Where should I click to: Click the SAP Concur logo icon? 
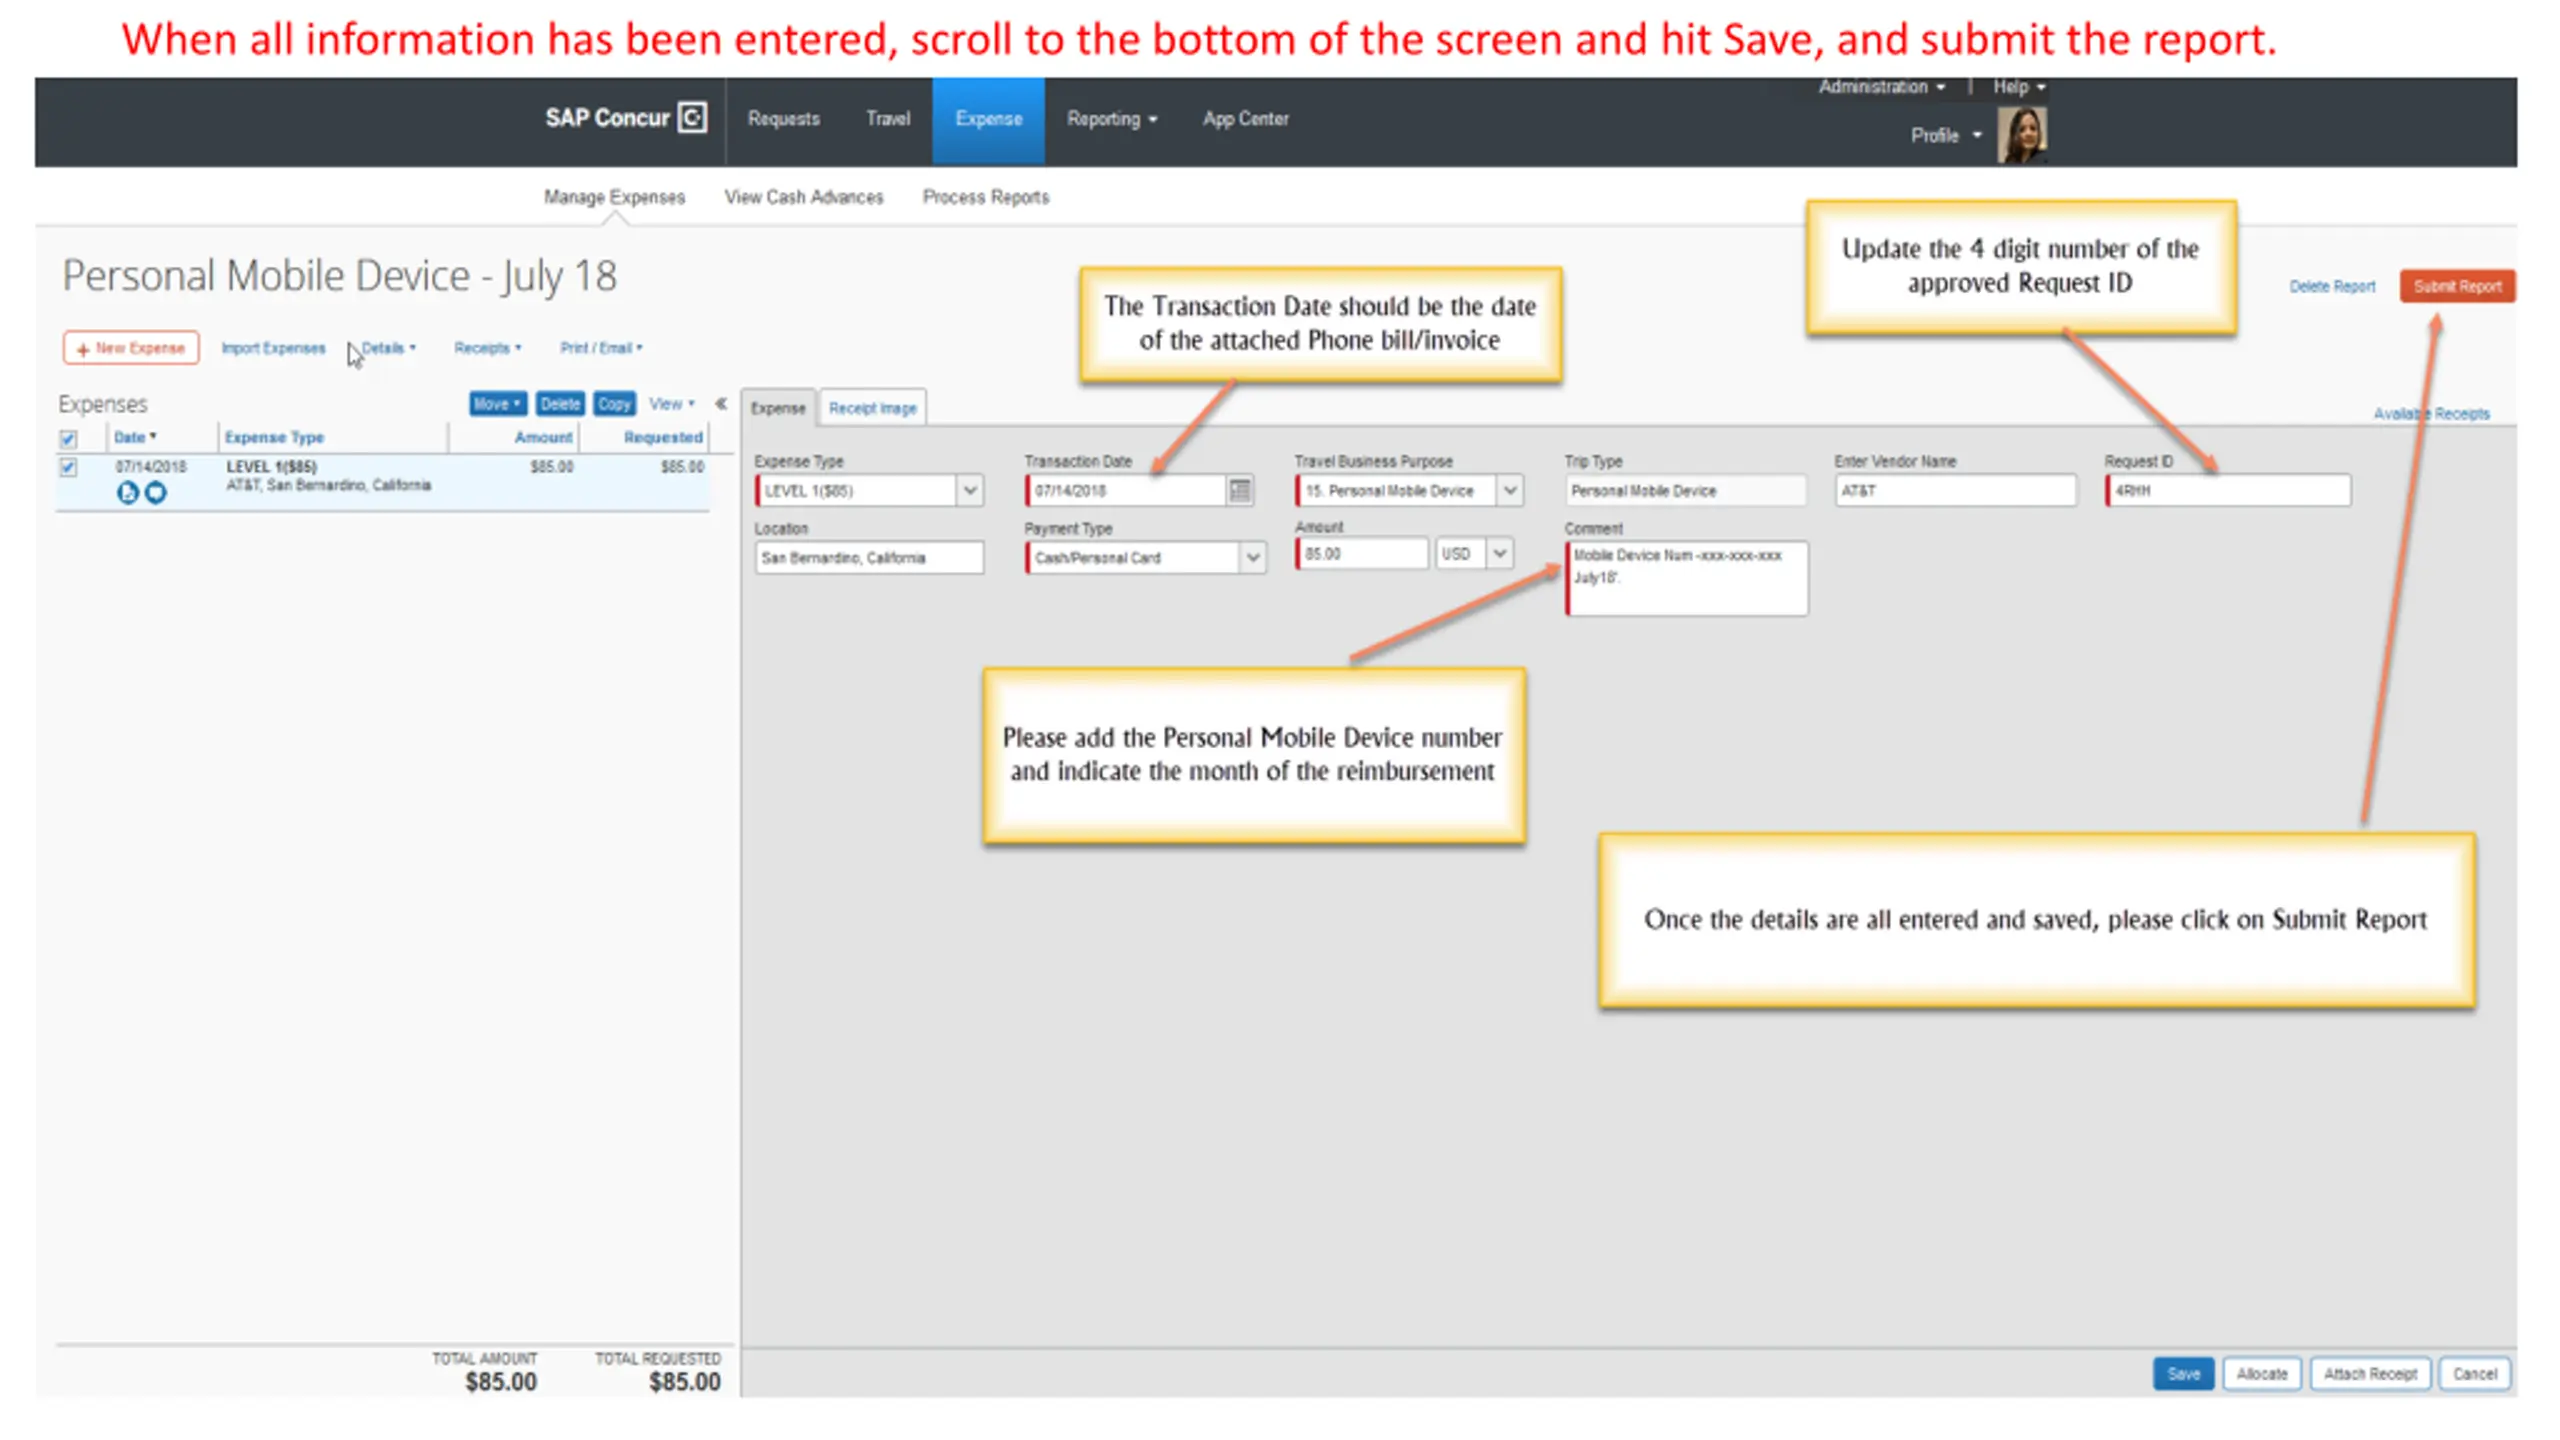coord(692,117)
